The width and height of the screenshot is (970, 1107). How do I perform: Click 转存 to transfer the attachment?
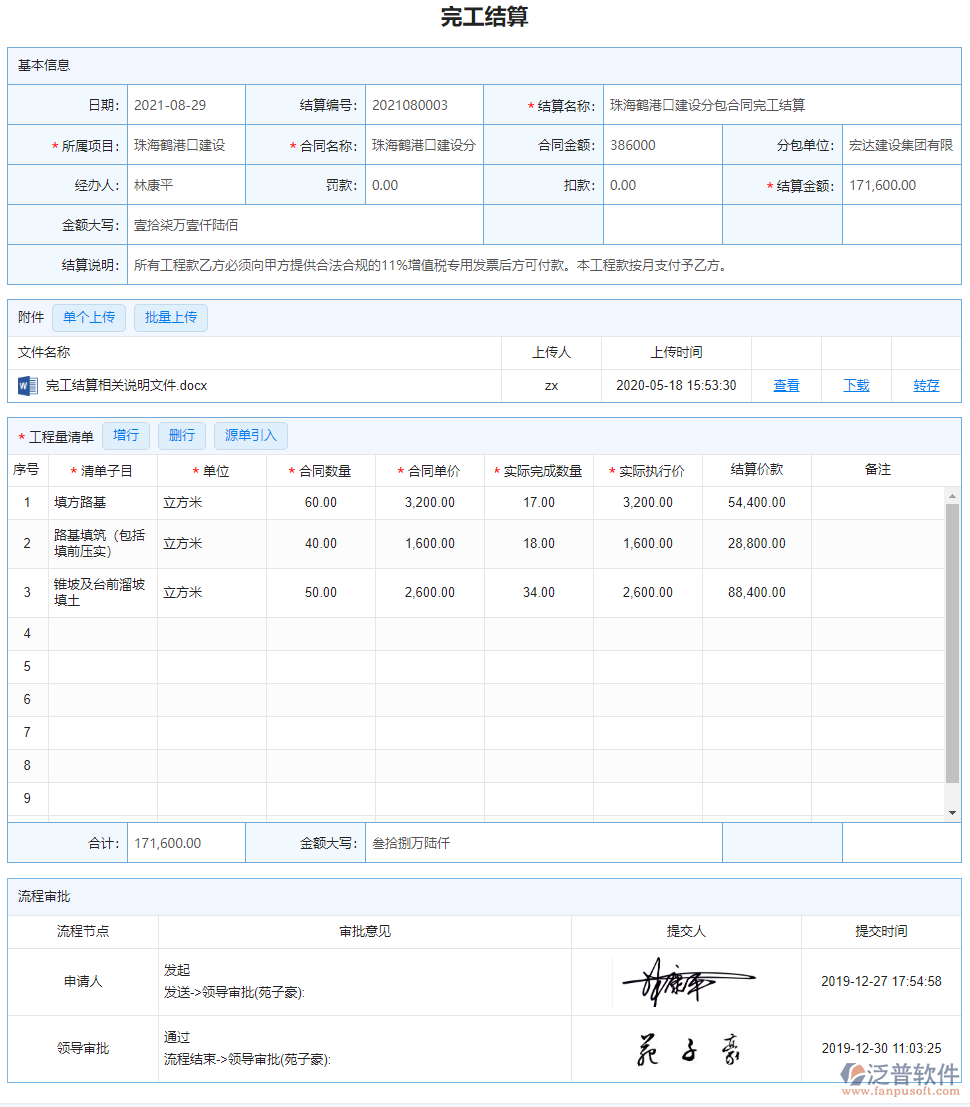926,385
